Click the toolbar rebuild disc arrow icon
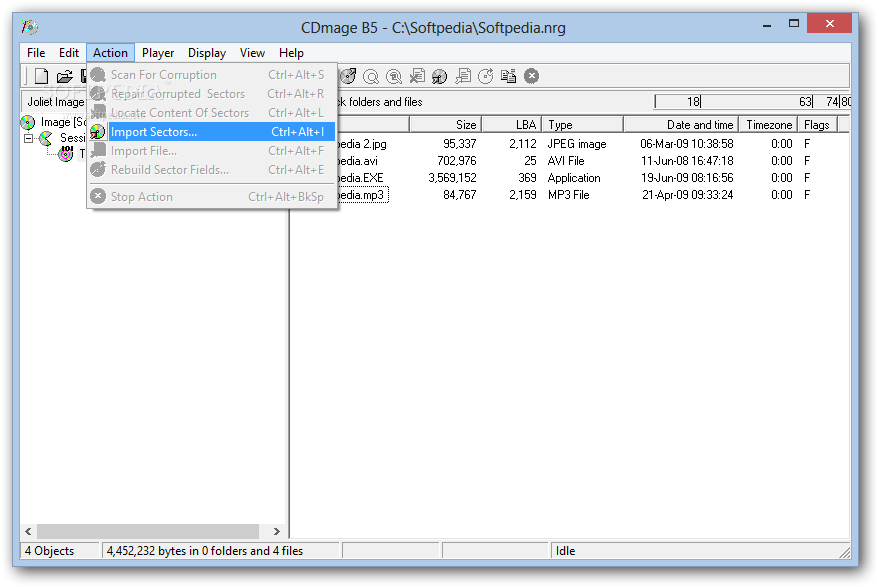This screenshot has width=879, height=587. (485, 76)
